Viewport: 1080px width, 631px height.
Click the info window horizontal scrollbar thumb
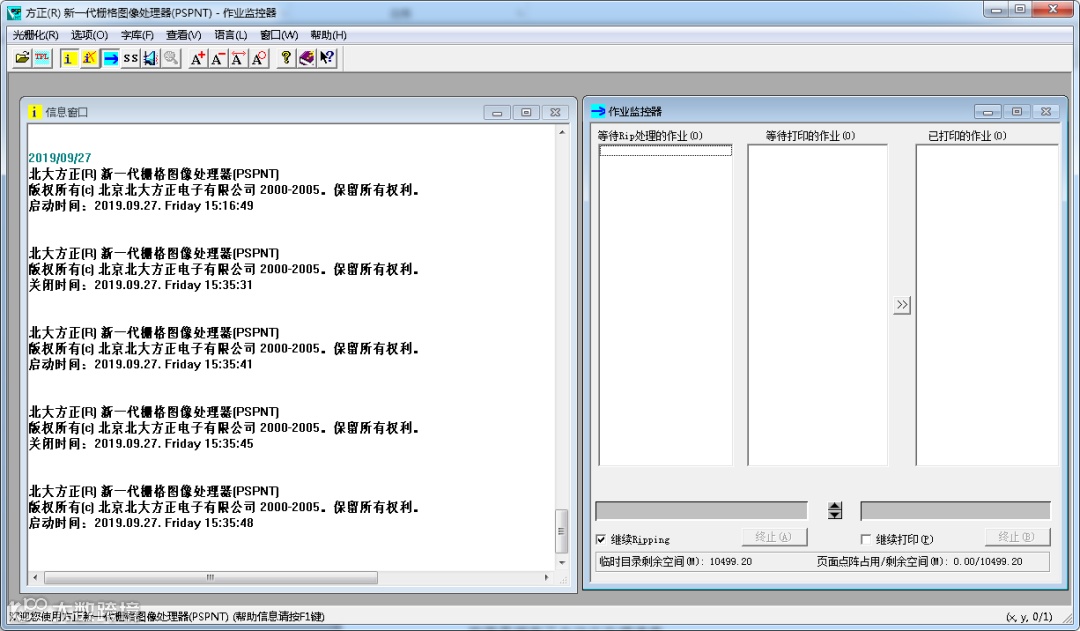[211, 577]
